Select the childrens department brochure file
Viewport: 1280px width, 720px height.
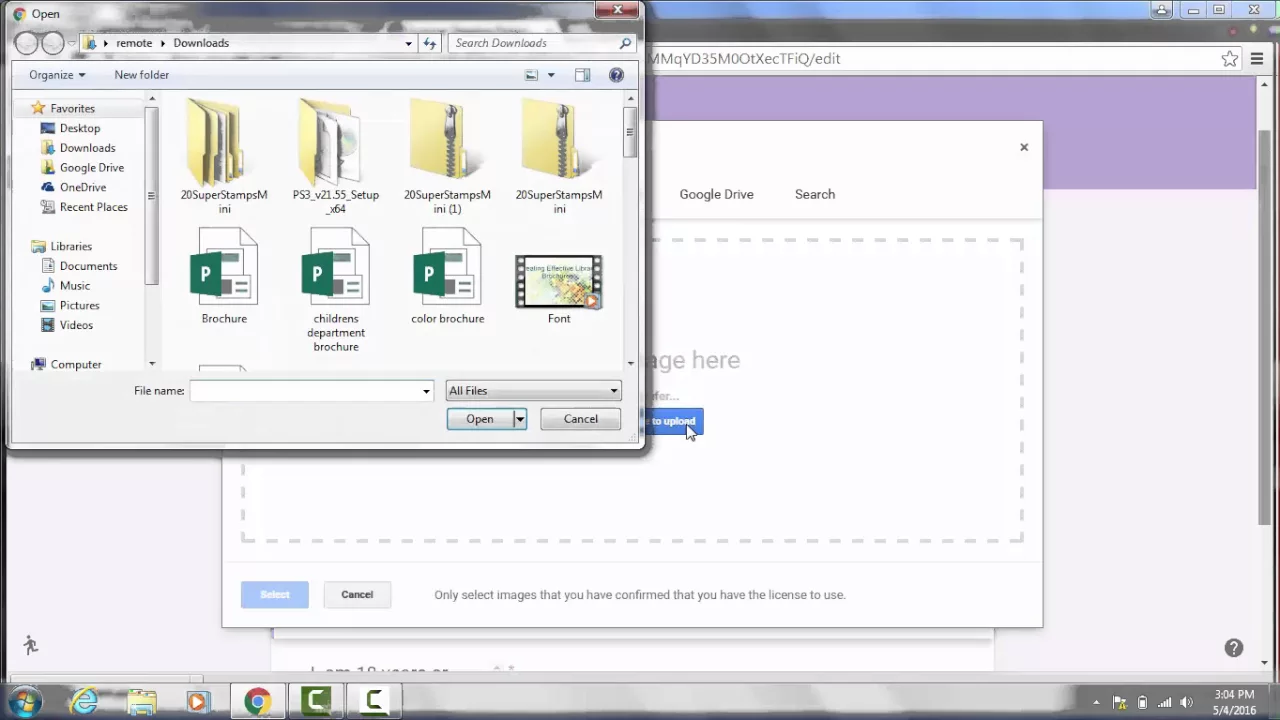click(x=336, y=289)
